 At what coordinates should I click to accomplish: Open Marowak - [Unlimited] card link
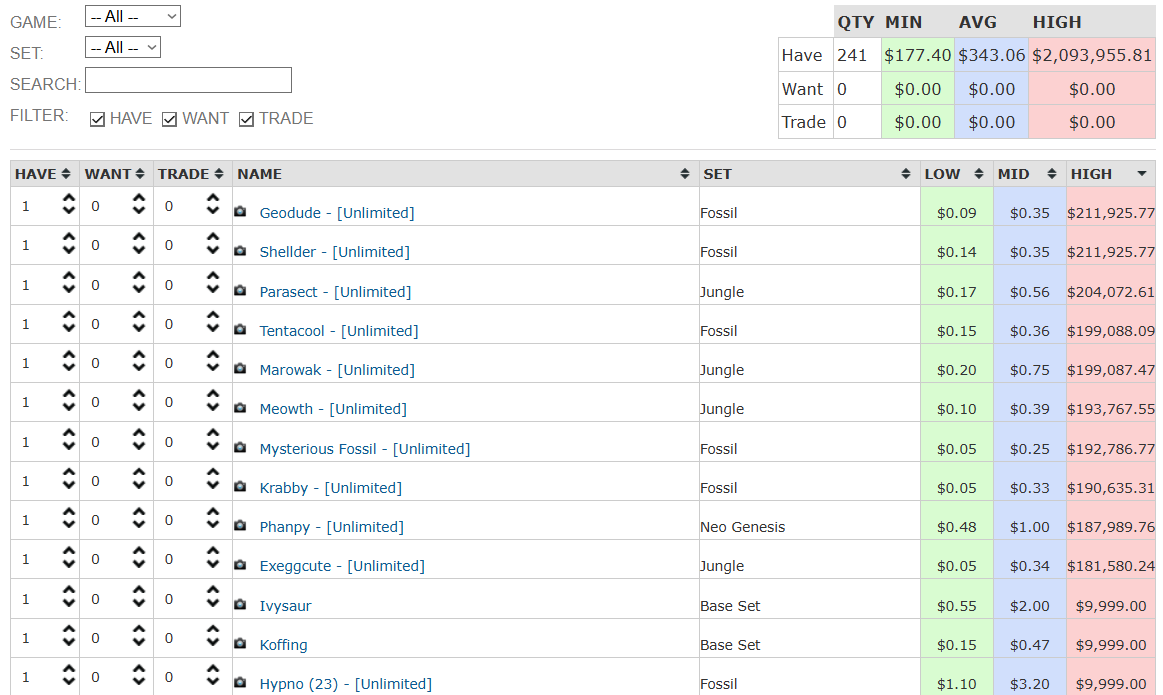pos(337,370)
